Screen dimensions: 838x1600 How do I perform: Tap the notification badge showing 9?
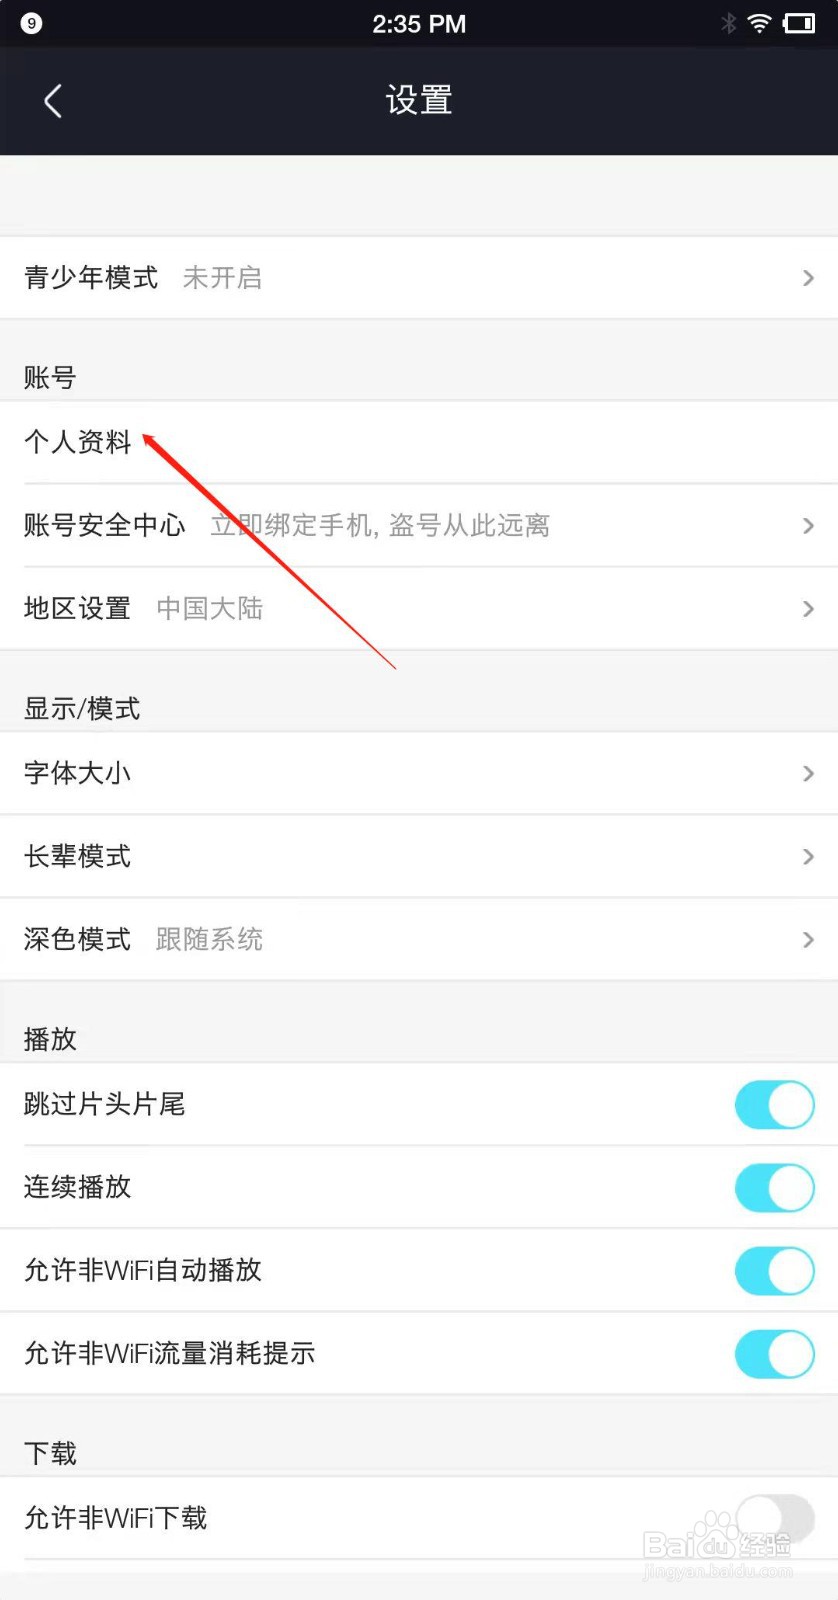31,23
